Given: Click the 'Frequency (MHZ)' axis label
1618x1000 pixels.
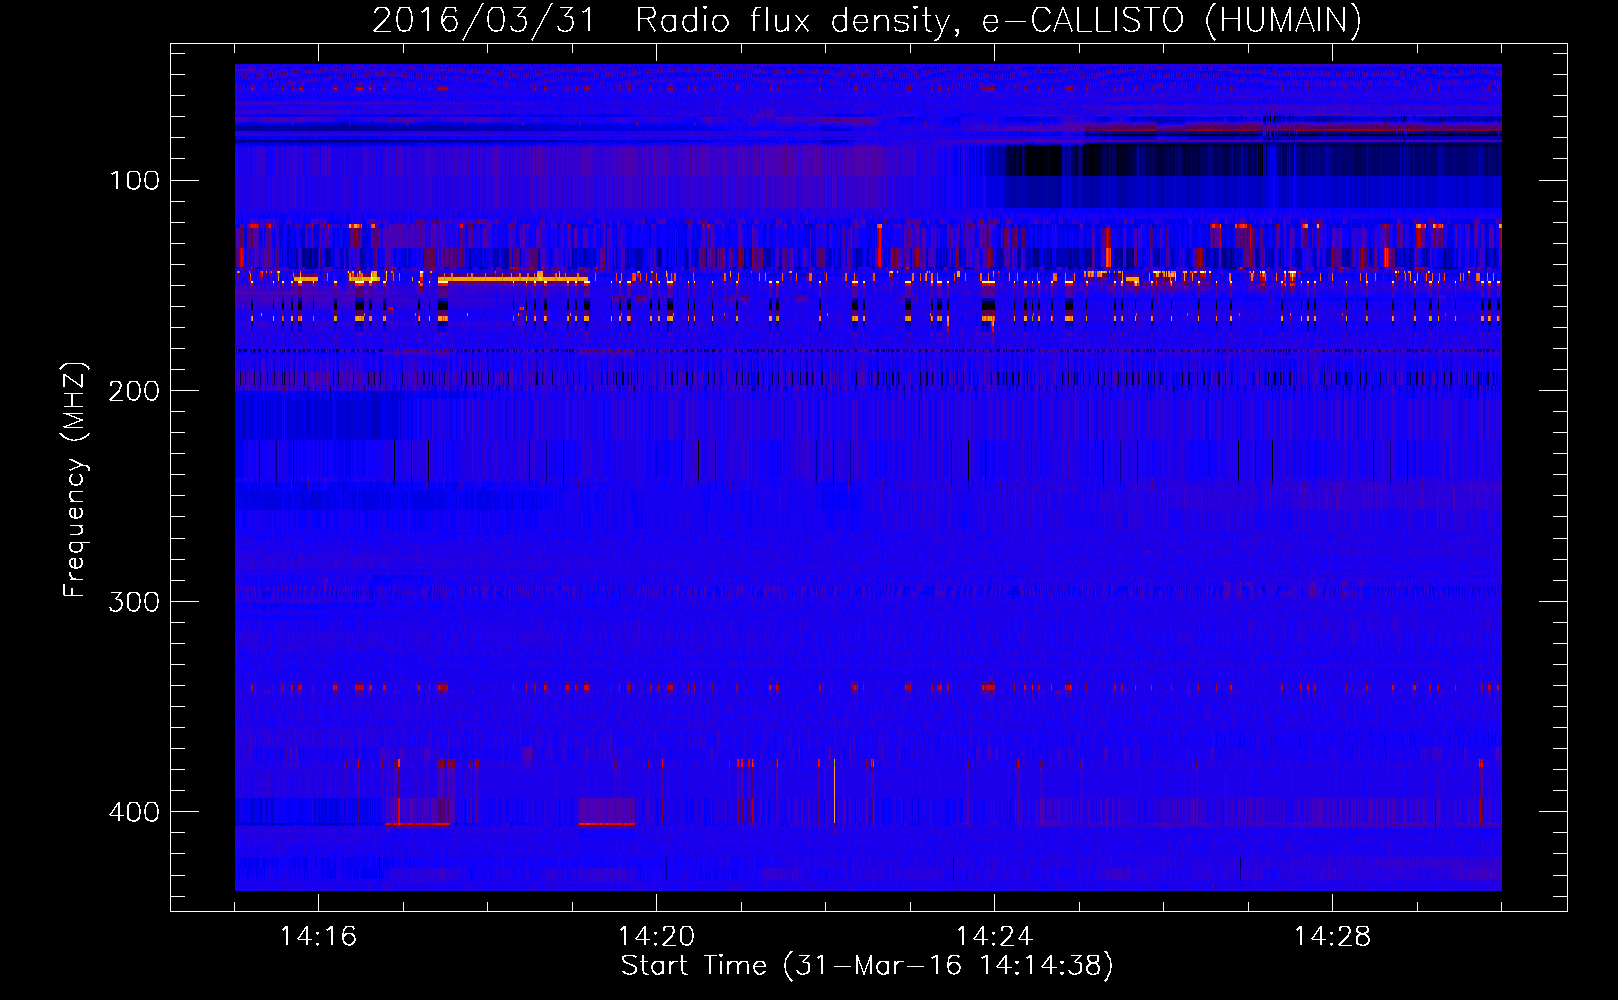Looking at the screenshot, I should click(x=75, y=480).
